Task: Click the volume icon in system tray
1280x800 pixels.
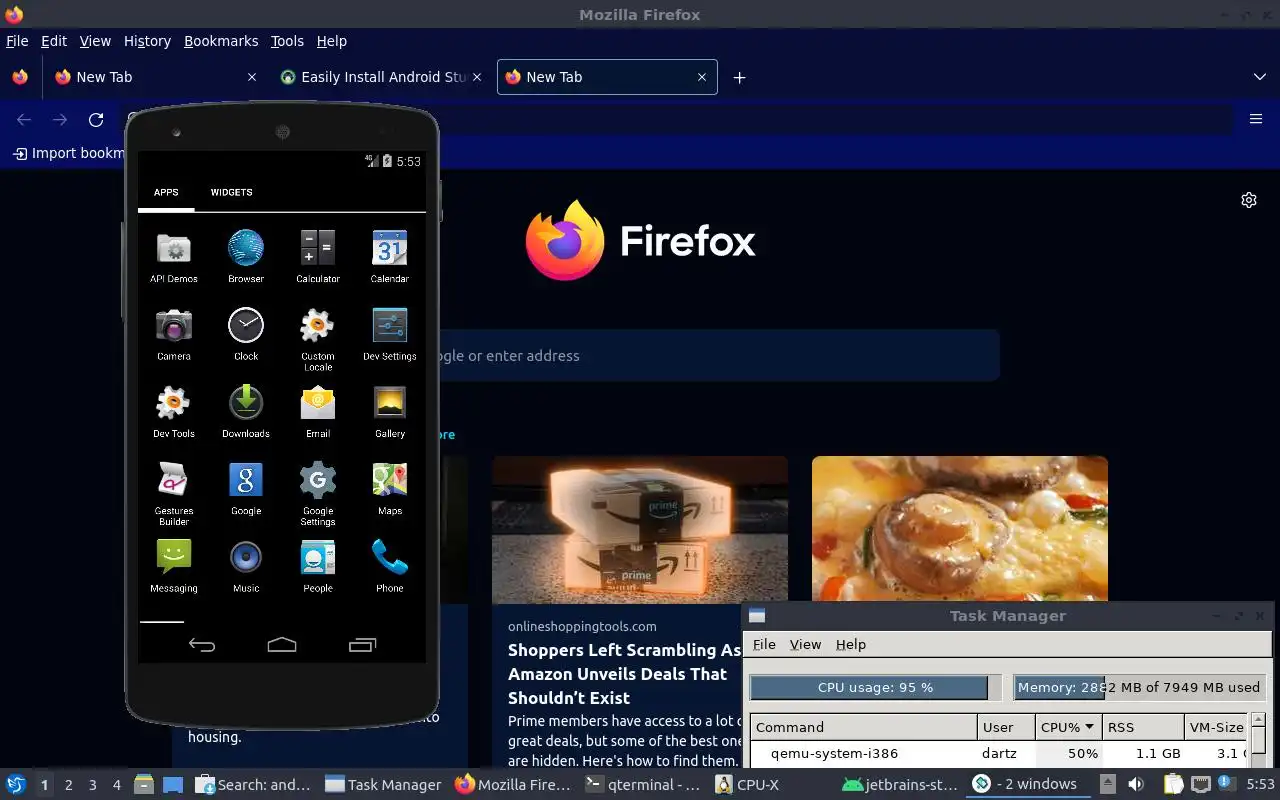Action: coord(1136,784)
